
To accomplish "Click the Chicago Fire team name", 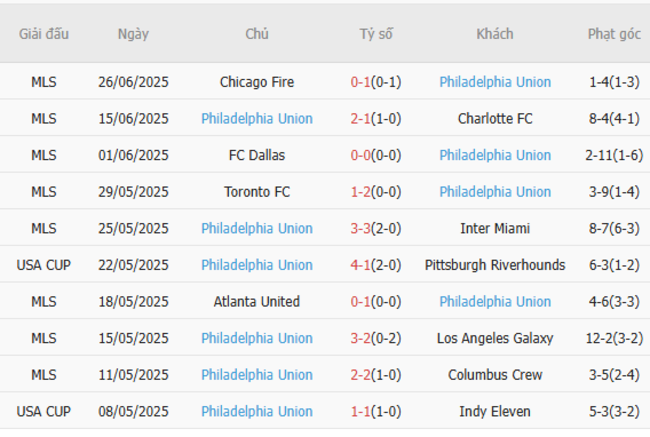I will pos(257,82).
